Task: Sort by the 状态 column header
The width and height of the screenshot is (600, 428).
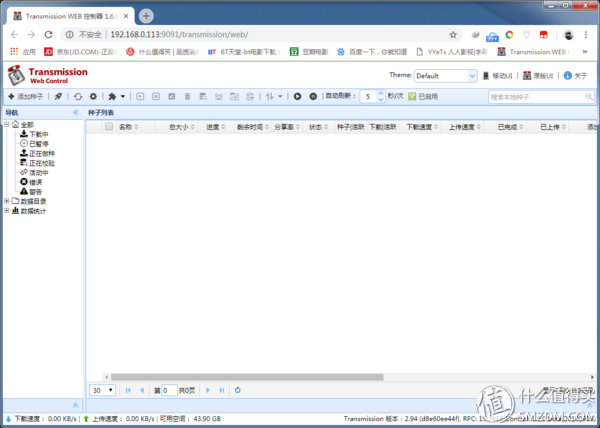Action: pos(318,127)
